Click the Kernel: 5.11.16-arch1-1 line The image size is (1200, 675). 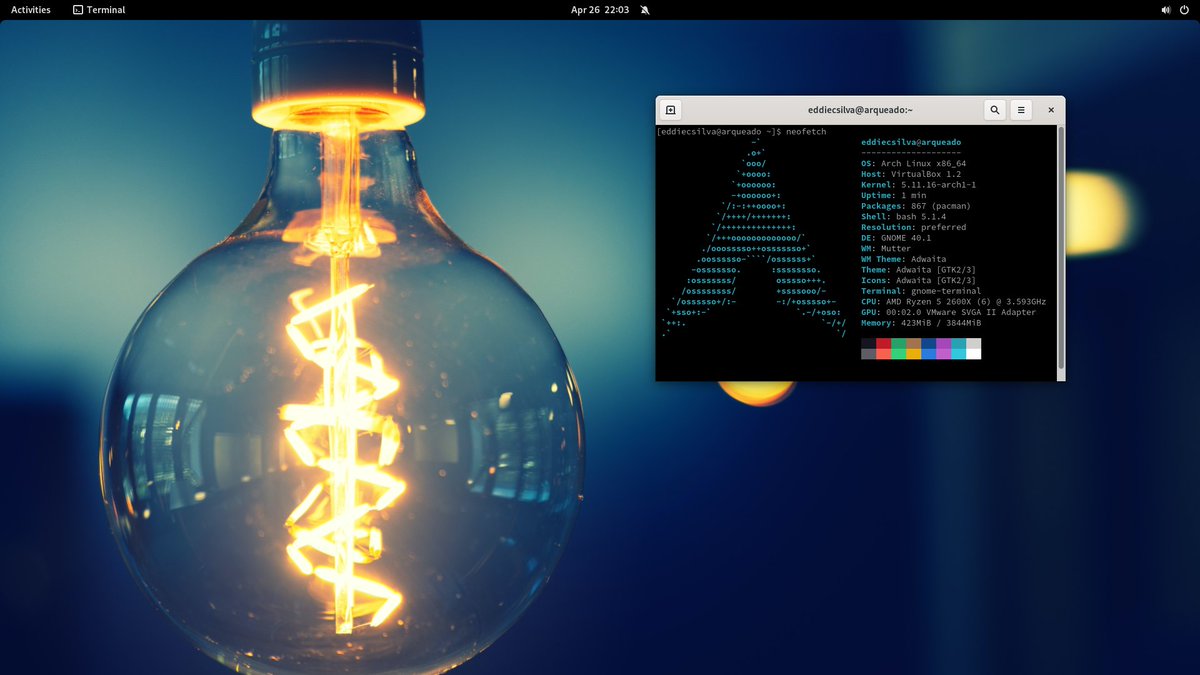click(918, 185)
